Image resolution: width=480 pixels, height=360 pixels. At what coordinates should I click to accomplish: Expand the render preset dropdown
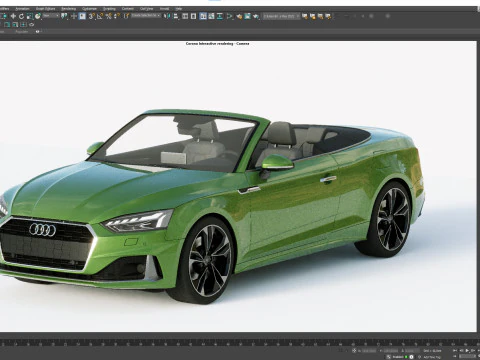(x=281, y=16)
